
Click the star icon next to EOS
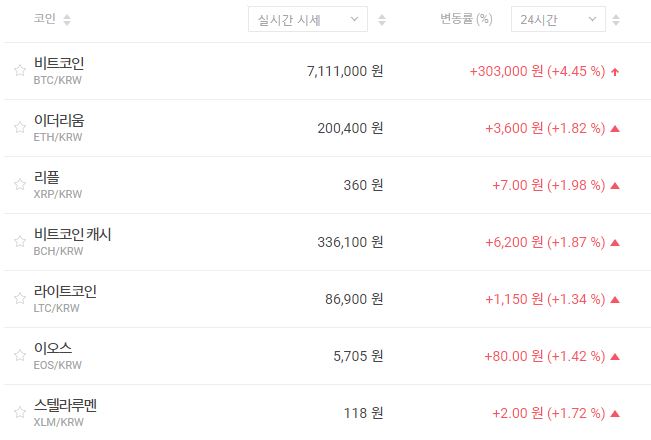pyautogui.click(x=19, y=356)
